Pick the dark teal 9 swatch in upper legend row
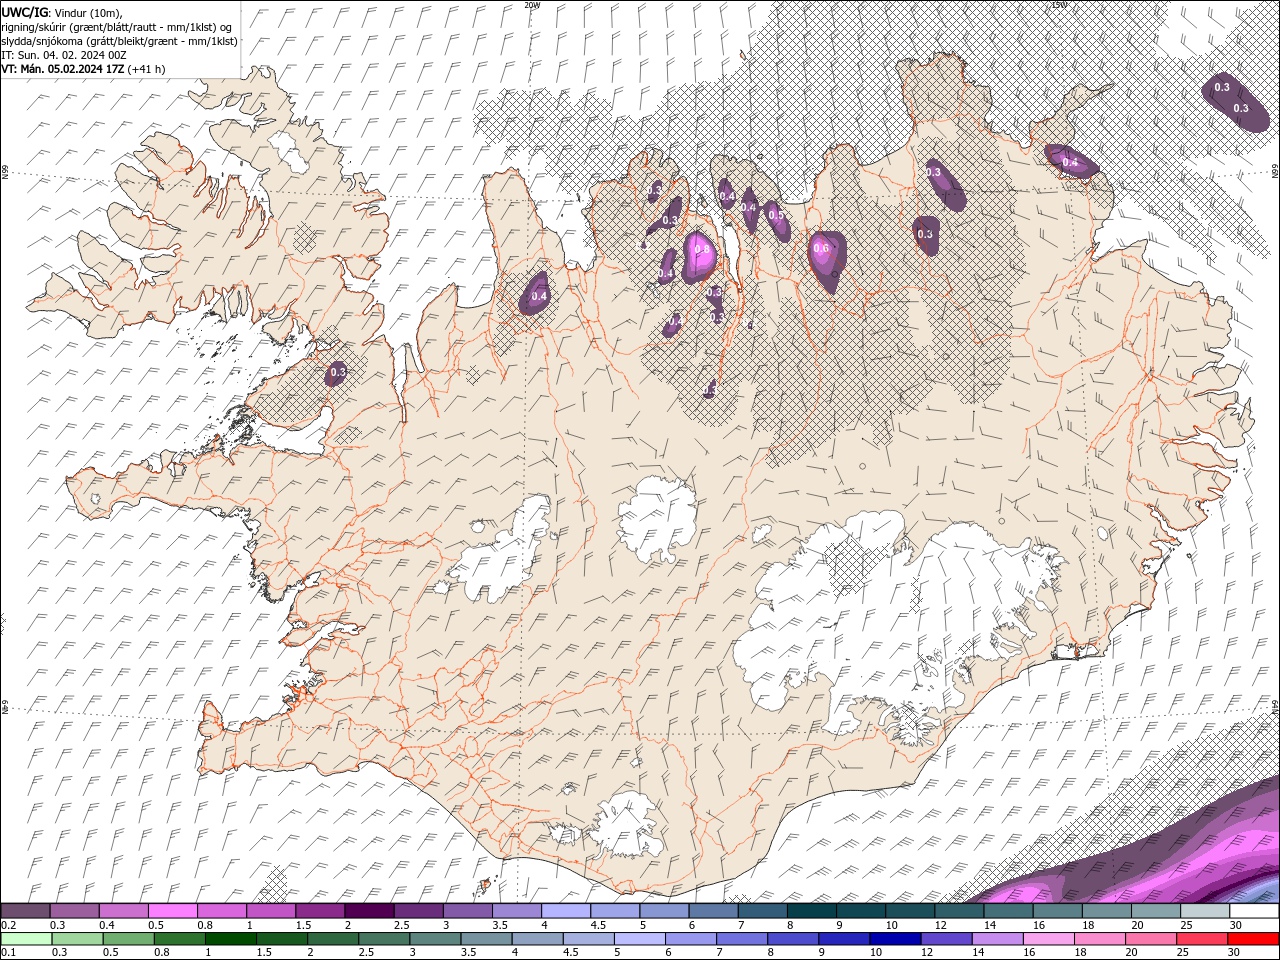This screenshot has width=1280, height=960. [860, 911]
